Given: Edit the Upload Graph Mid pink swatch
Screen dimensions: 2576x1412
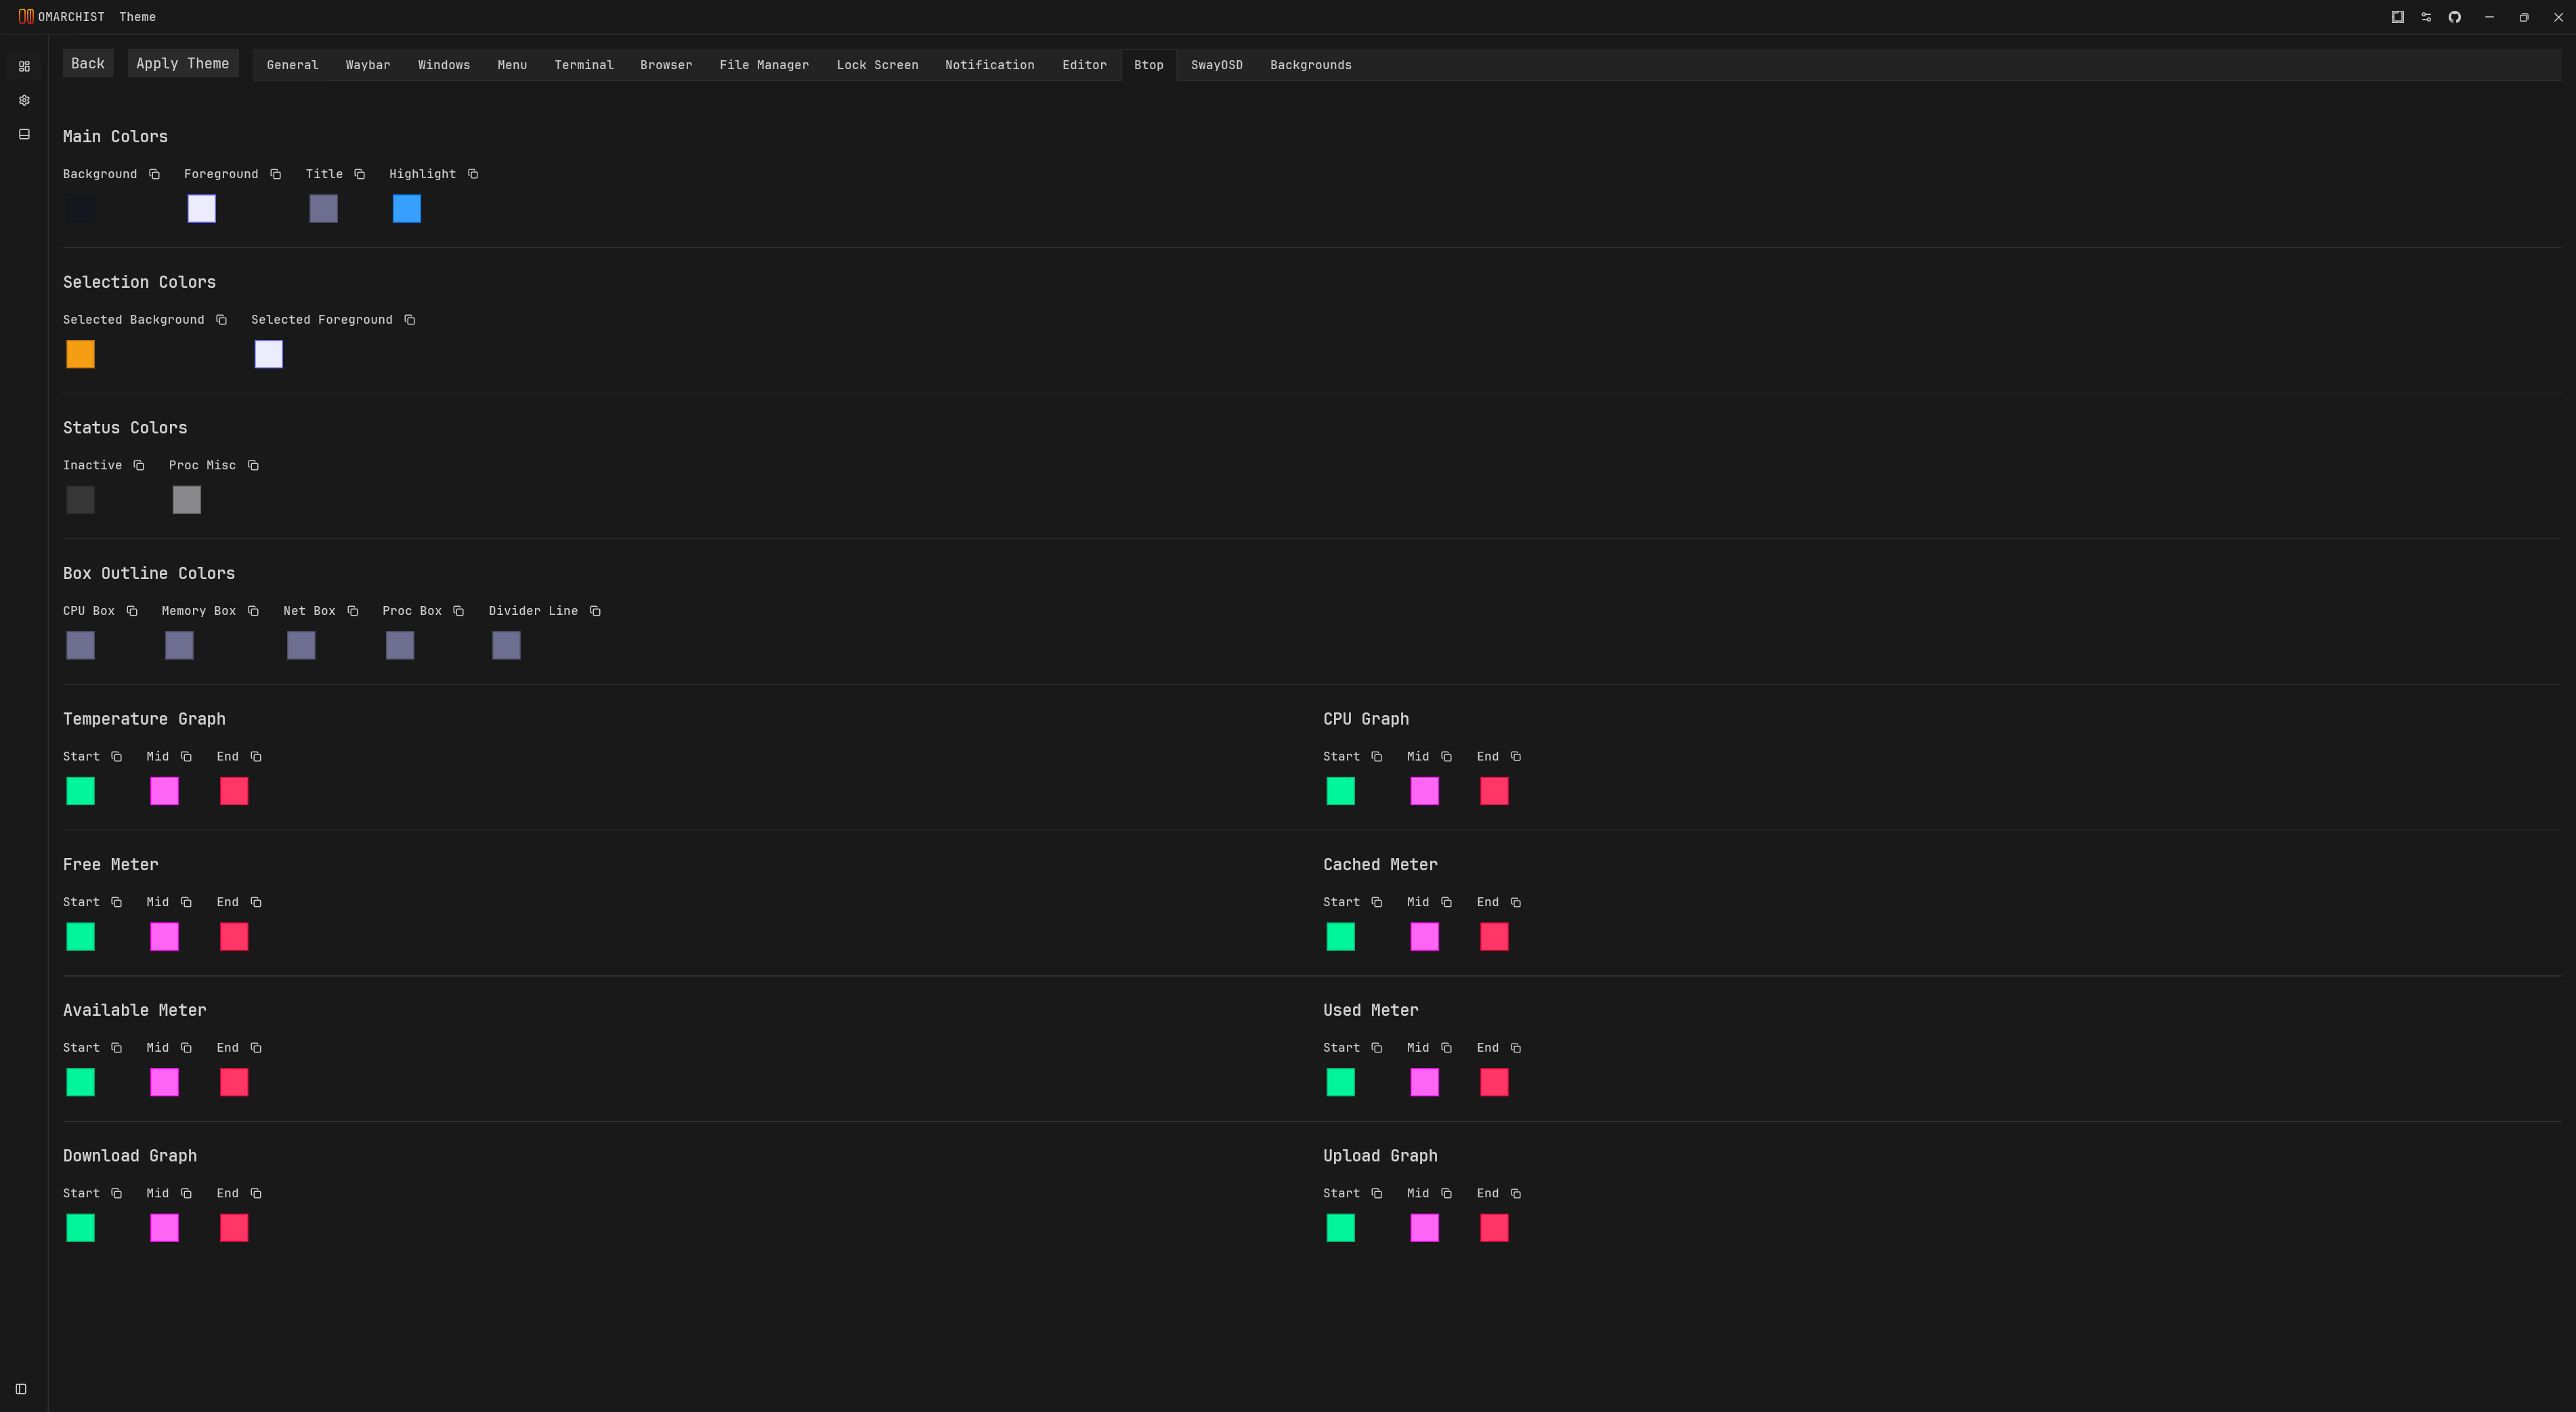Looking at the screenshot, I should pyautogui.click(x=1424, y=1228).
